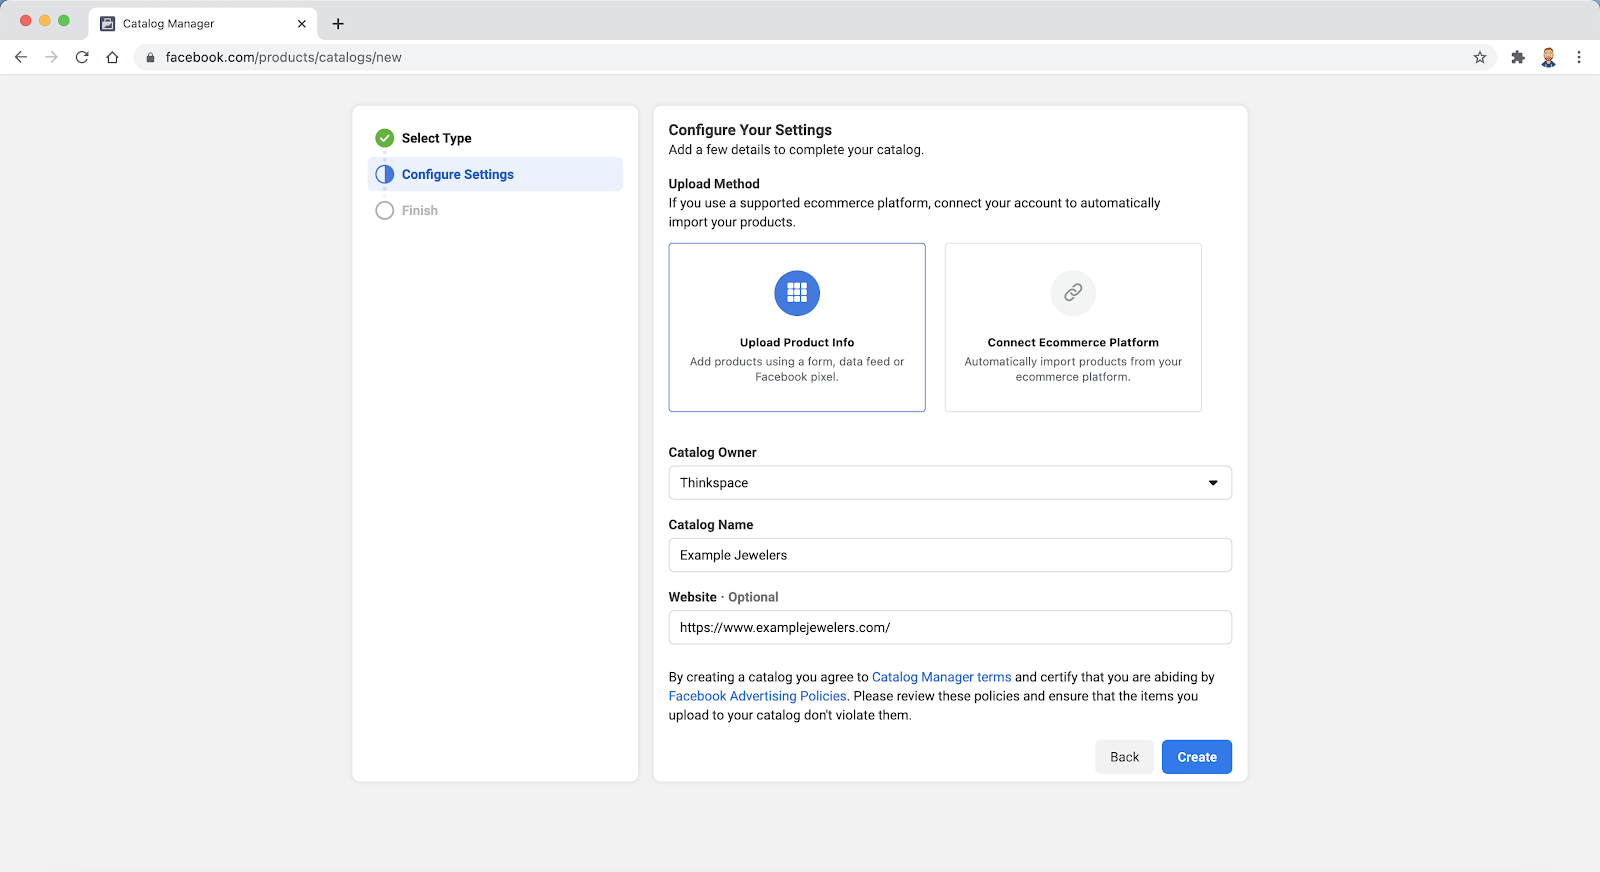Reload the page with the refresh icon
The width and height of the screenshot is (1600, 872).
[82, 57]
